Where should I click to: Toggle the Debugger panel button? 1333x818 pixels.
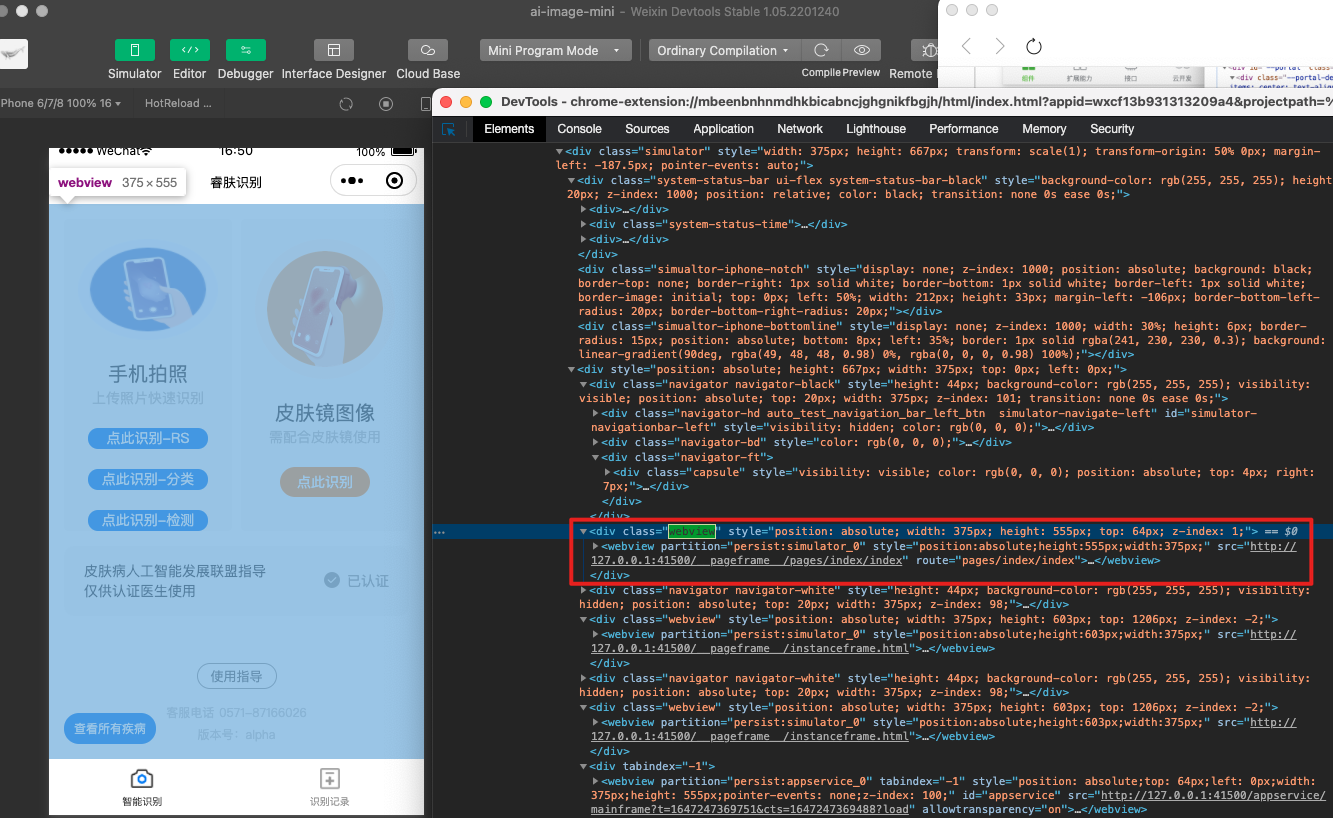245,50
